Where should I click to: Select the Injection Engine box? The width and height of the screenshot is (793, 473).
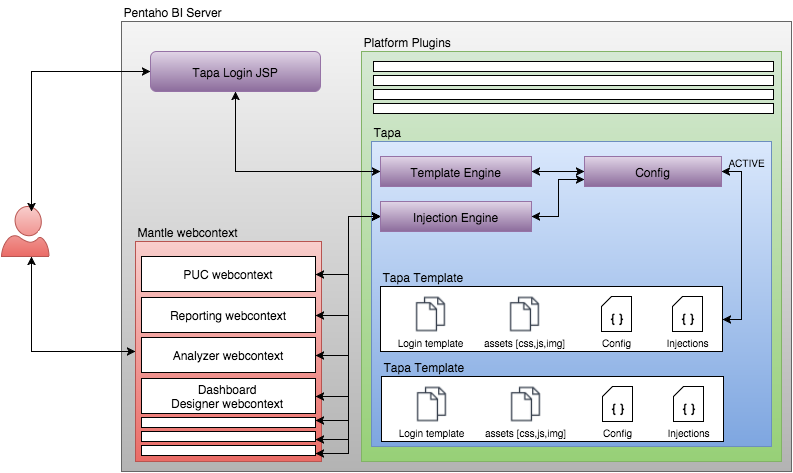tap(456, 217)
